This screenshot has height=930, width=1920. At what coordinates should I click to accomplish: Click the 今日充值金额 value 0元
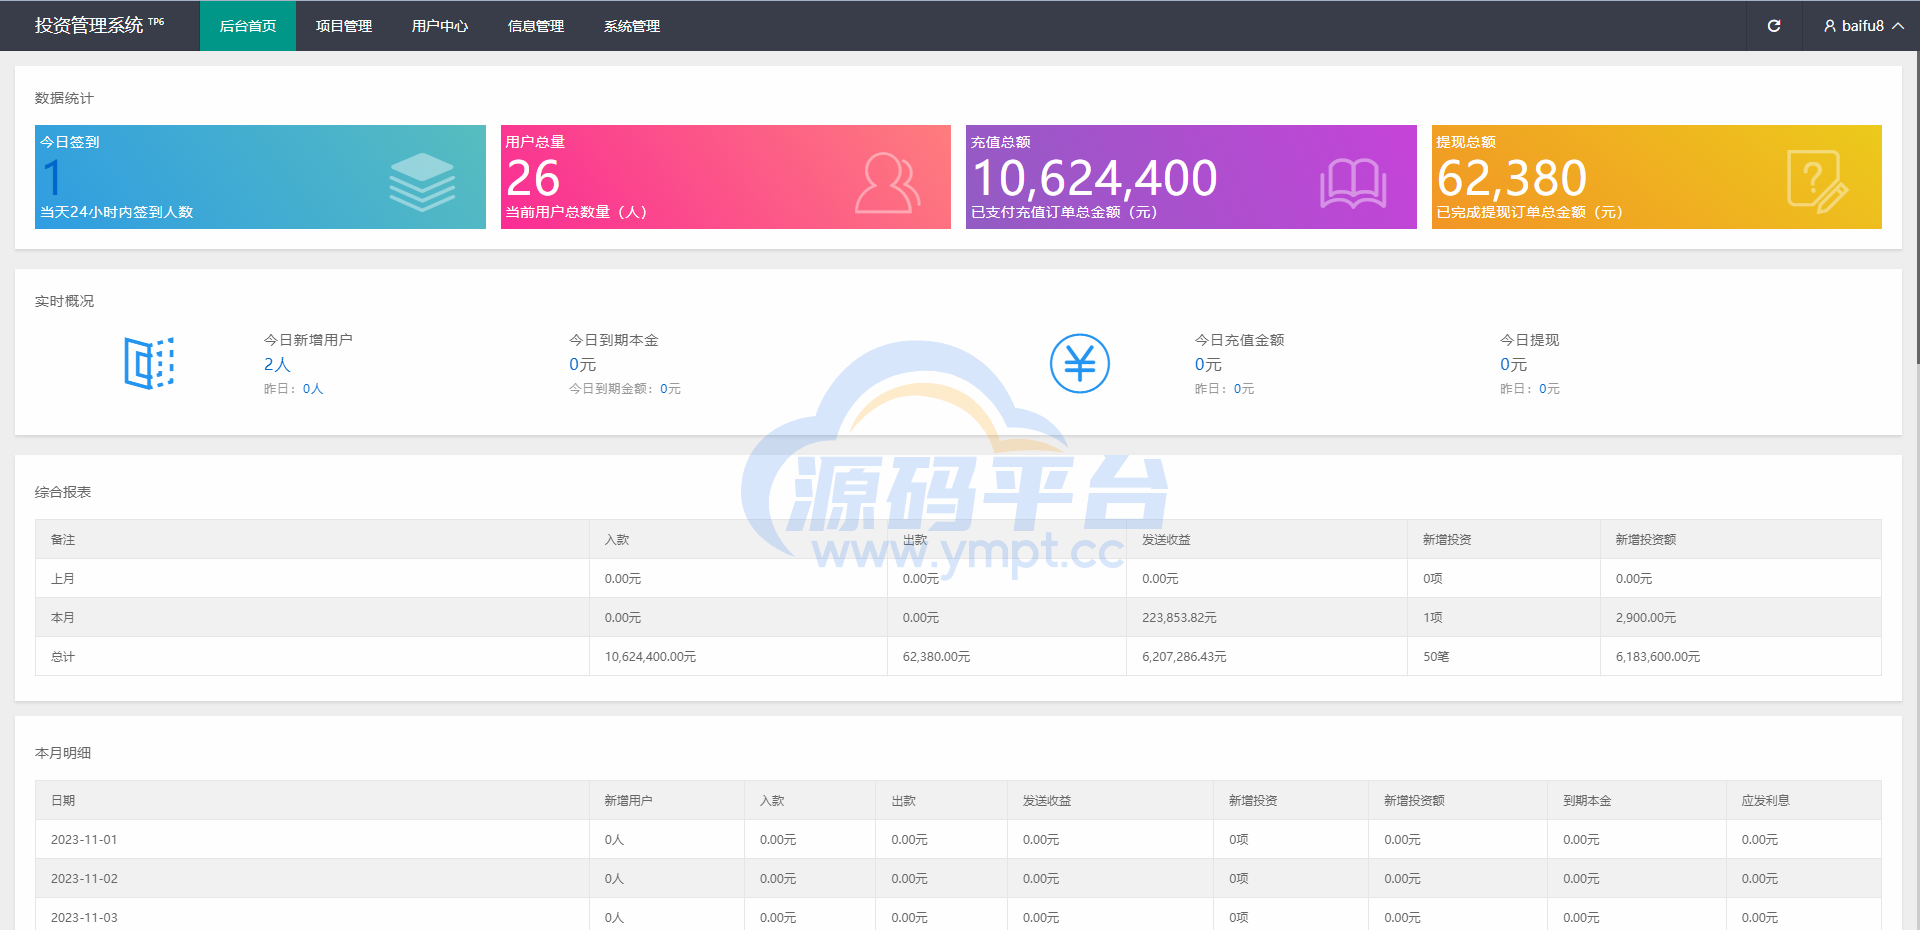tap(1208, 365)
